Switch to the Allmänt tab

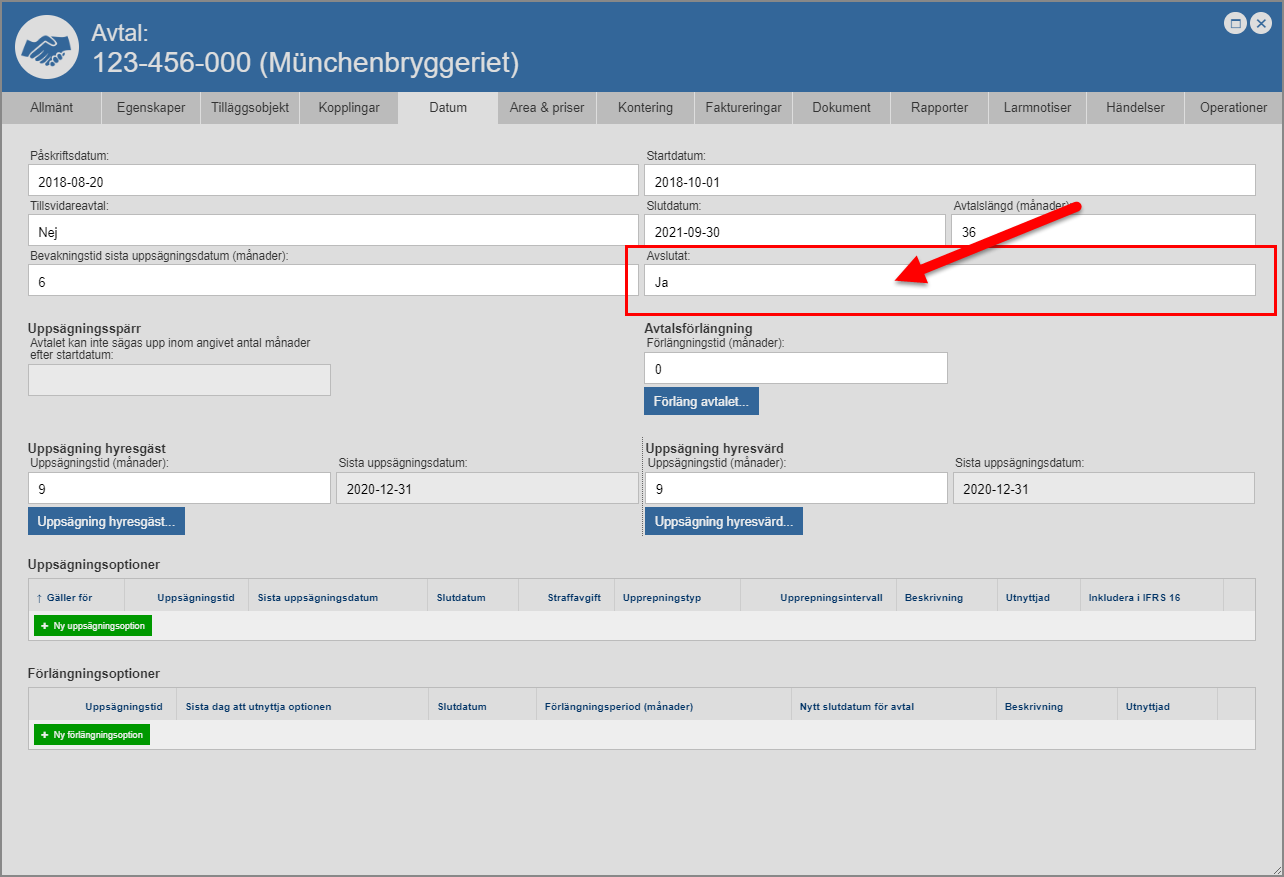pos(51,108)
